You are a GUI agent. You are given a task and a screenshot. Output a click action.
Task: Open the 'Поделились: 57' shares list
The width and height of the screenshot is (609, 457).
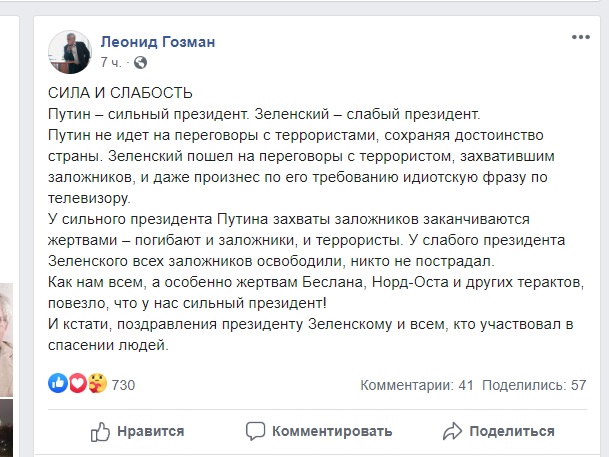click(x=533, y=385)
